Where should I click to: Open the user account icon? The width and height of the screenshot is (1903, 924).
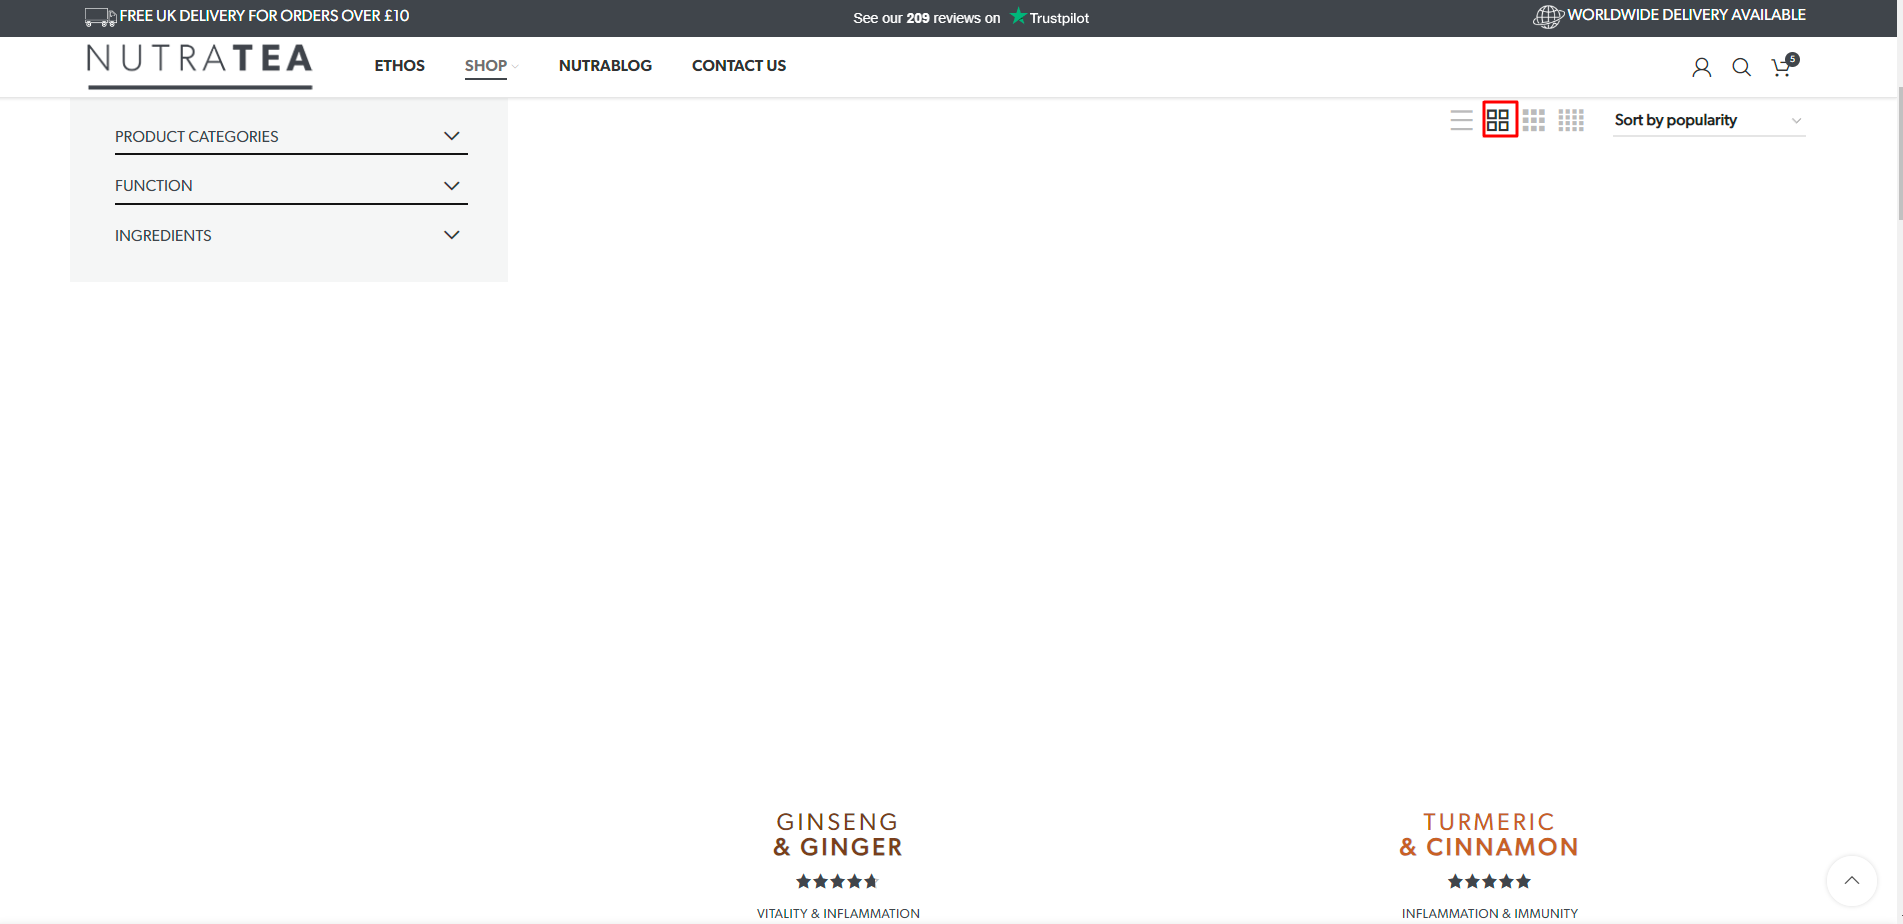1701,67
